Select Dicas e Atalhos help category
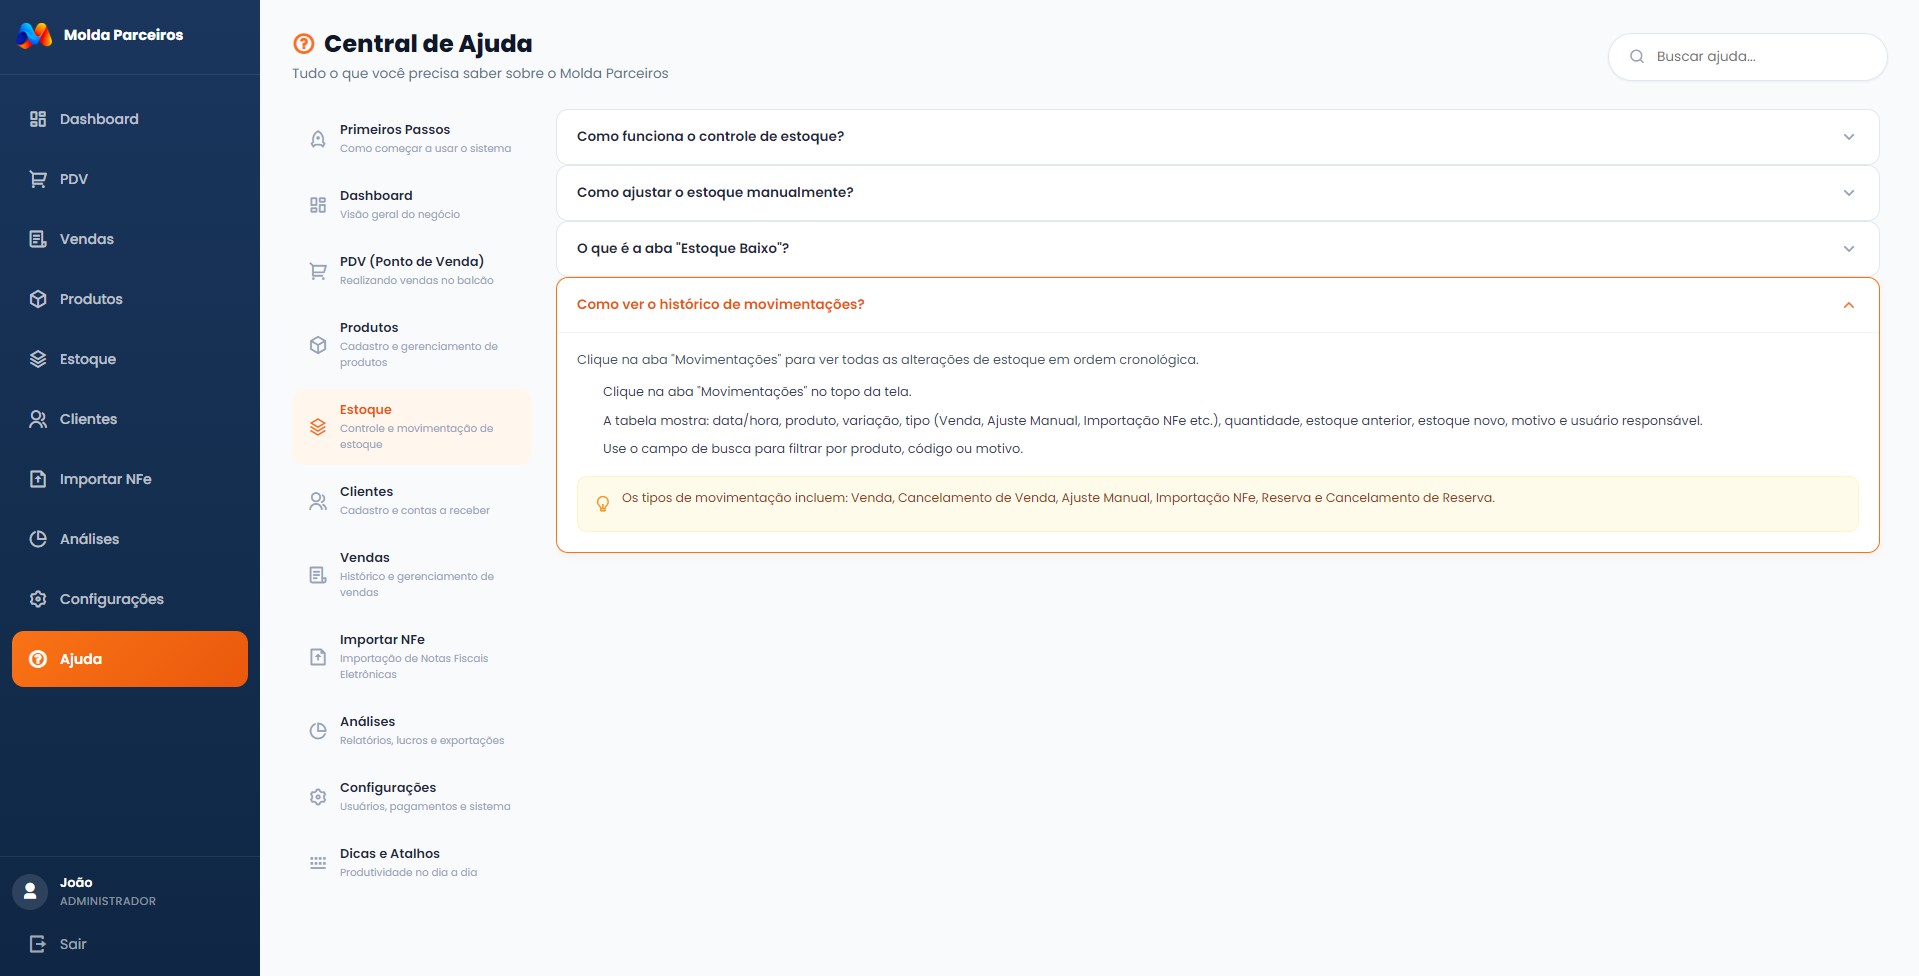Image resolution: width=1919 pixels, height=976 pixels. click(412, 862)
